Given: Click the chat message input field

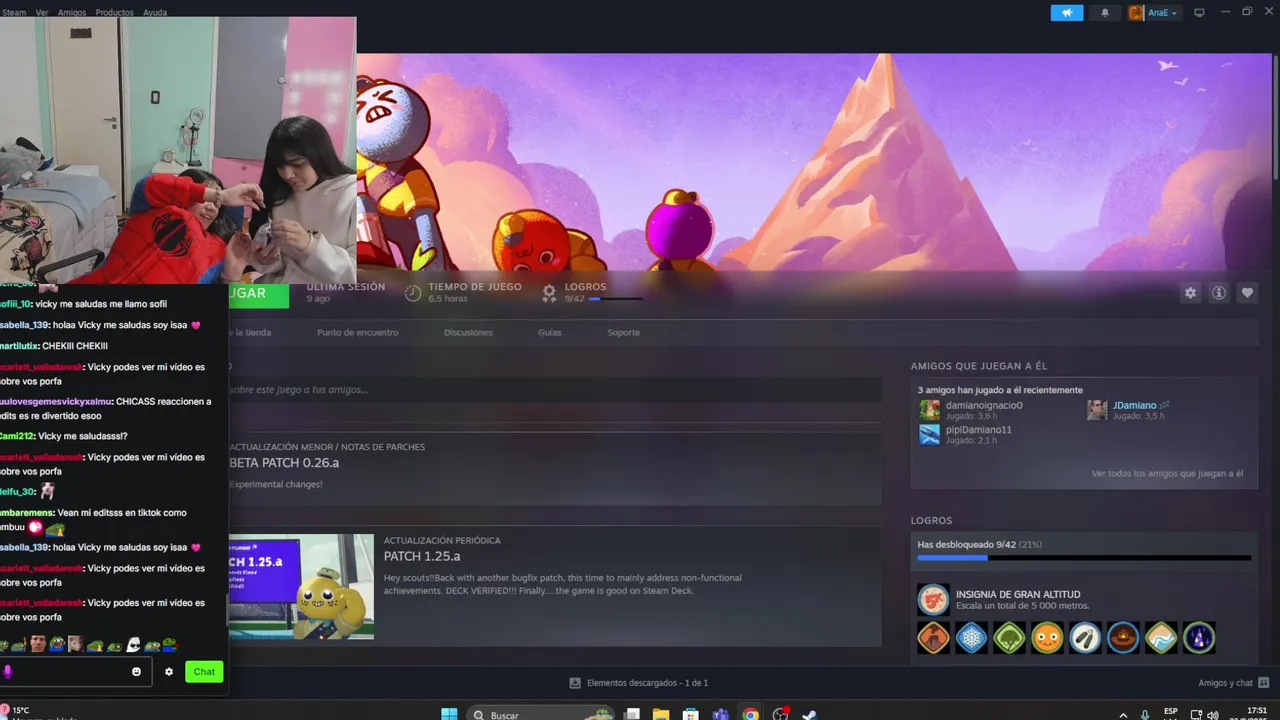Looking at the screenshot, I should coord(76,672).
